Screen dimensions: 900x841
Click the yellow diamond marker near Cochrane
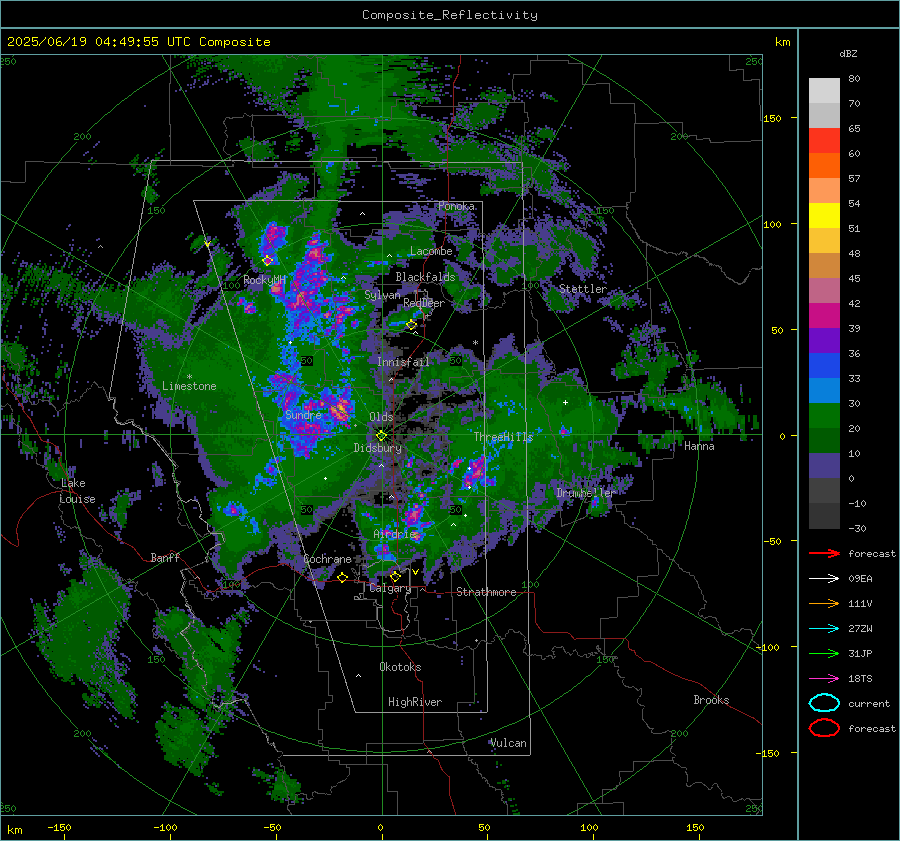[x=342, y=577]
